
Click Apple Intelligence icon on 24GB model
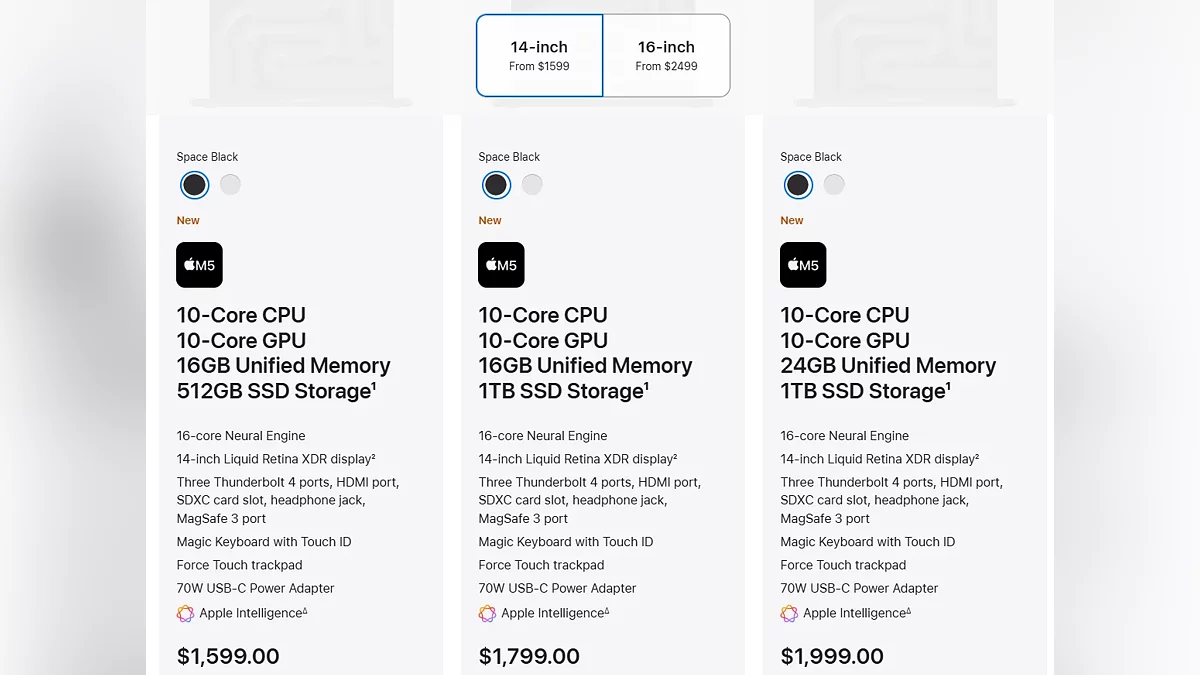click(790, 614)
